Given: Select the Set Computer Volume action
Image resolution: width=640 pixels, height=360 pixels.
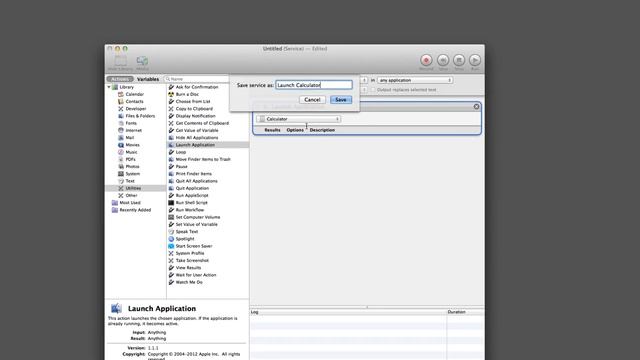Looking at the screenshot, I should [x=198, y=217].
